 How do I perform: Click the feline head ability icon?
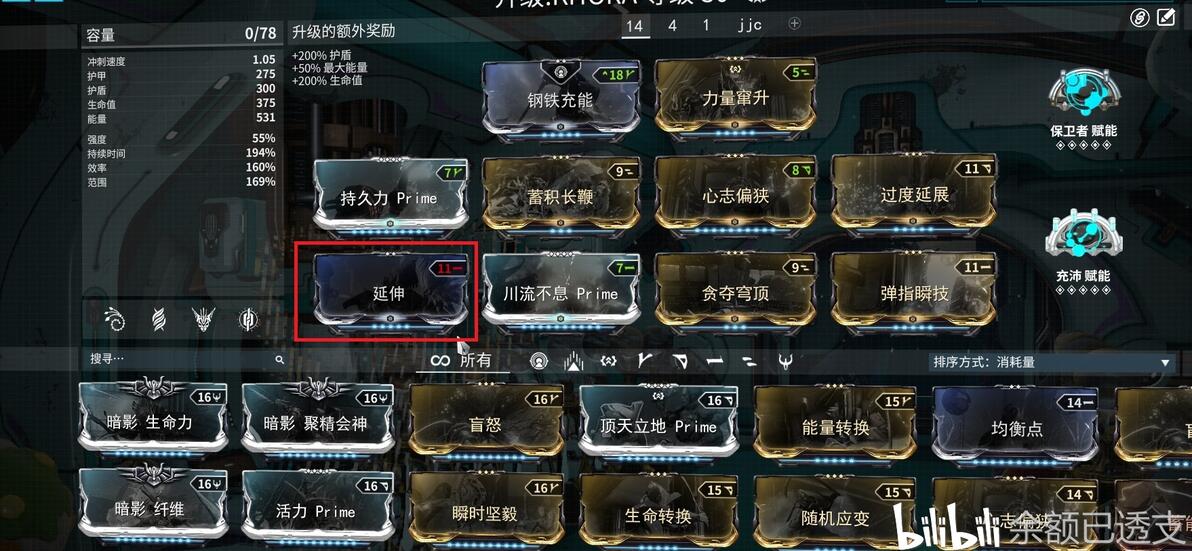pyautogui.click(x=203, y=319)
